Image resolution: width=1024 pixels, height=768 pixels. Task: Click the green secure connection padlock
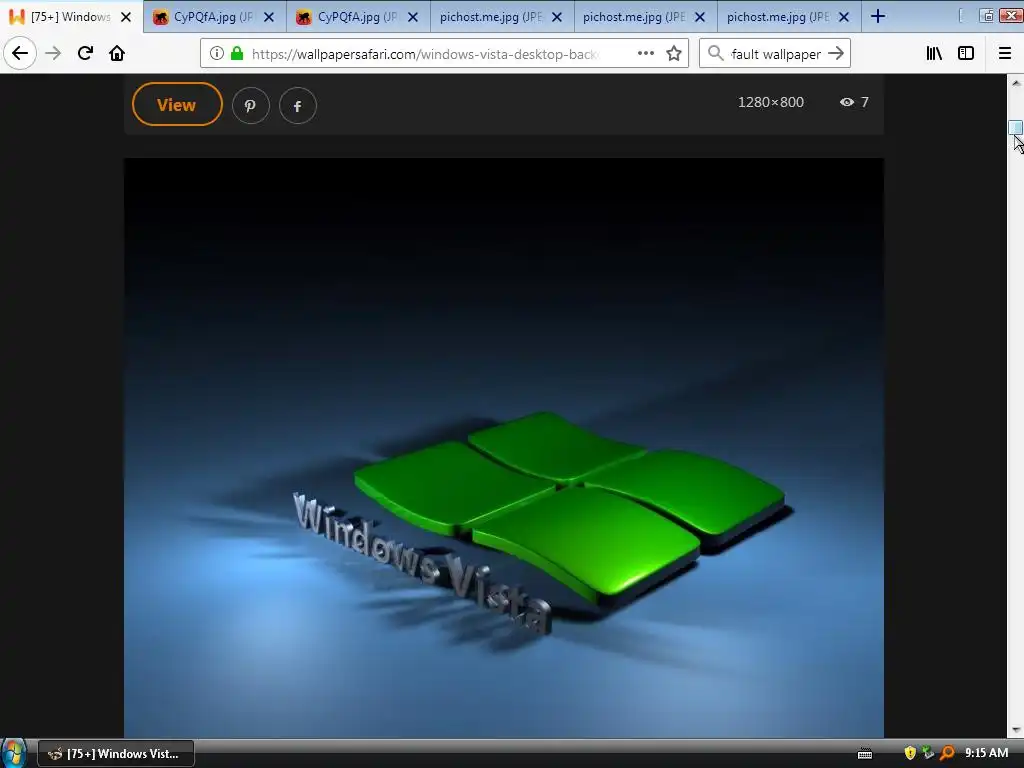(237, 53)
